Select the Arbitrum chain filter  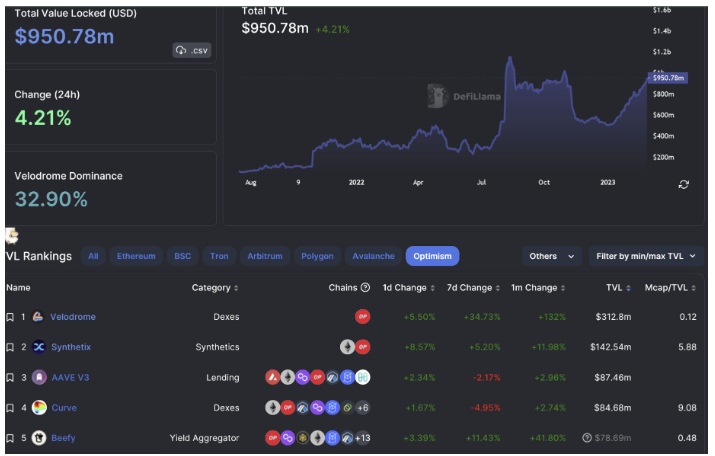(x=264, y=256)
